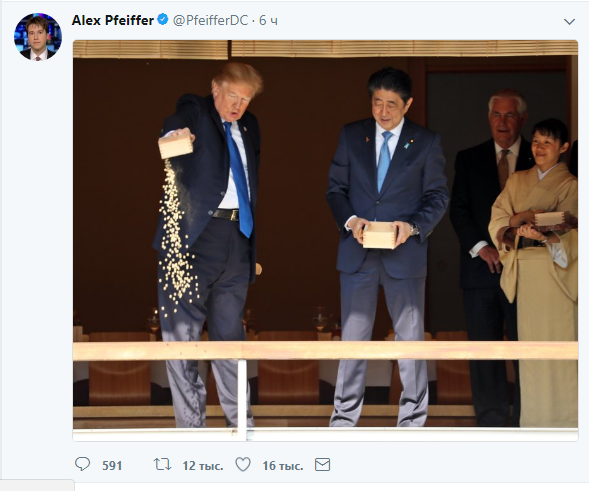Click the "12 тыс." retweet count
The width and height of the screenshot is (589, 491).
(203, 466)
